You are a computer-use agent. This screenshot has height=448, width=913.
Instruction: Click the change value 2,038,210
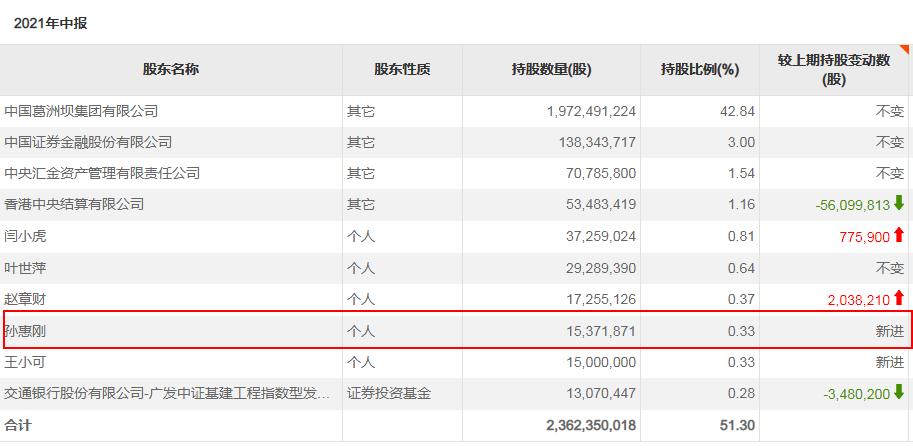click(859, 300)
